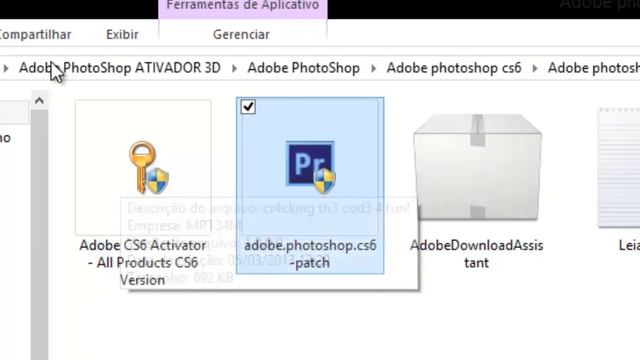
Task: Expand arrow after Adobe PhotoShop breadcrumb
Action: [373, 68]
